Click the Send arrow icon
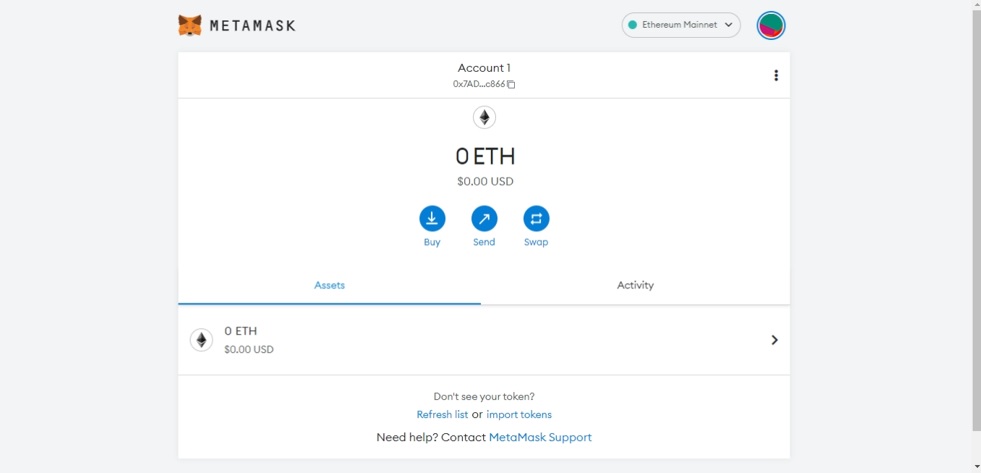 coord(484,219)
